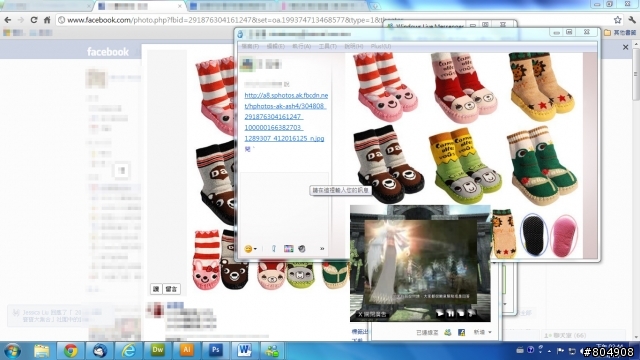This screenshot has width=640, height=360.
Task: Open the 說明(H) menu in chat window
Action: point(353,47)
